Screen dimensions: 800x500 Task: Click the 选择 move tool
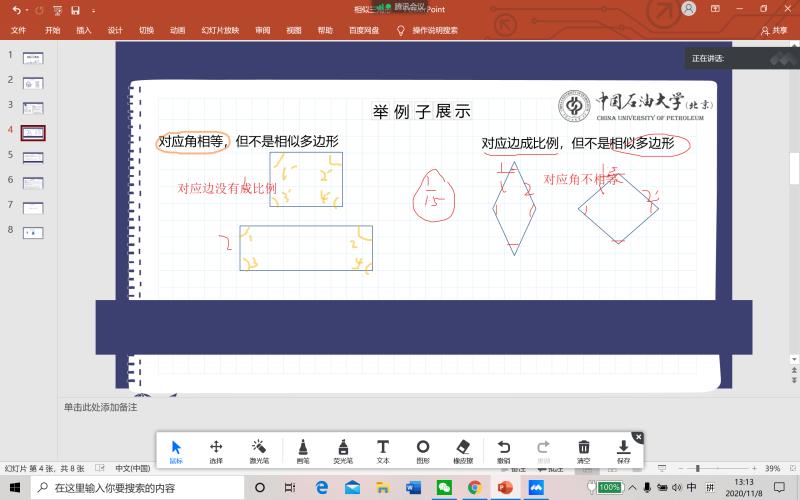[216, 451]
